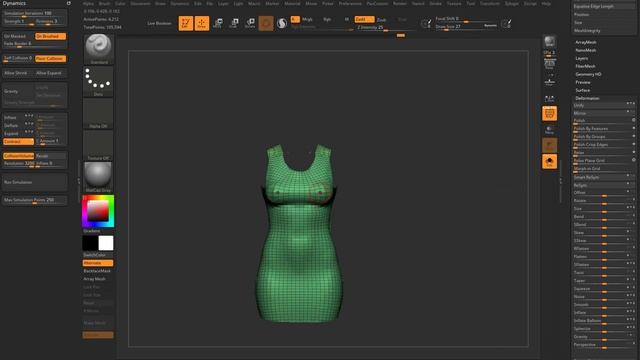Click Run Simulation button

click(35, 182)
